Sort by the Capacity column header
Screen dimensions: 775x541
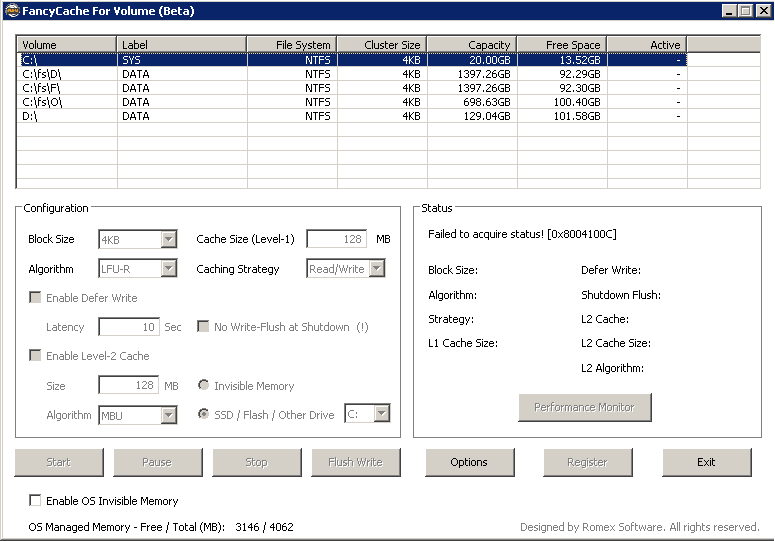click(x=472, y=44)
